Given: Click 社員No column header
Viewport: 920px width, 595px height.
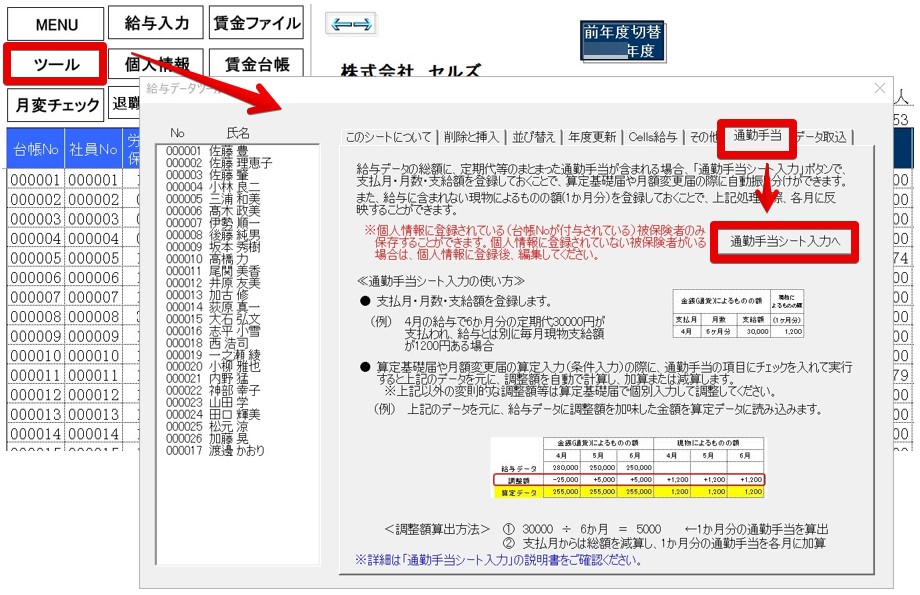Looking at the screenshot, I should pyautogui.click(x=93, y=149).
